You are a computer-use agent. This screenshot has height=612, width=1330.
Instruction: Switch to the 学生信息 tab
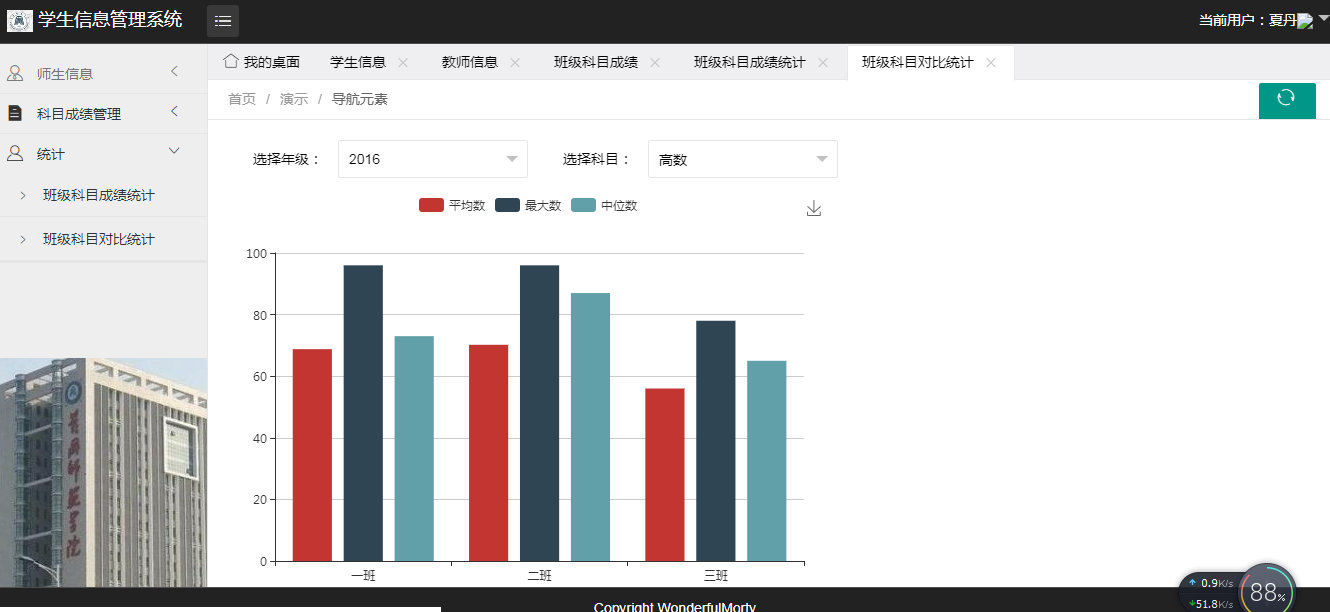click(358, 62)
